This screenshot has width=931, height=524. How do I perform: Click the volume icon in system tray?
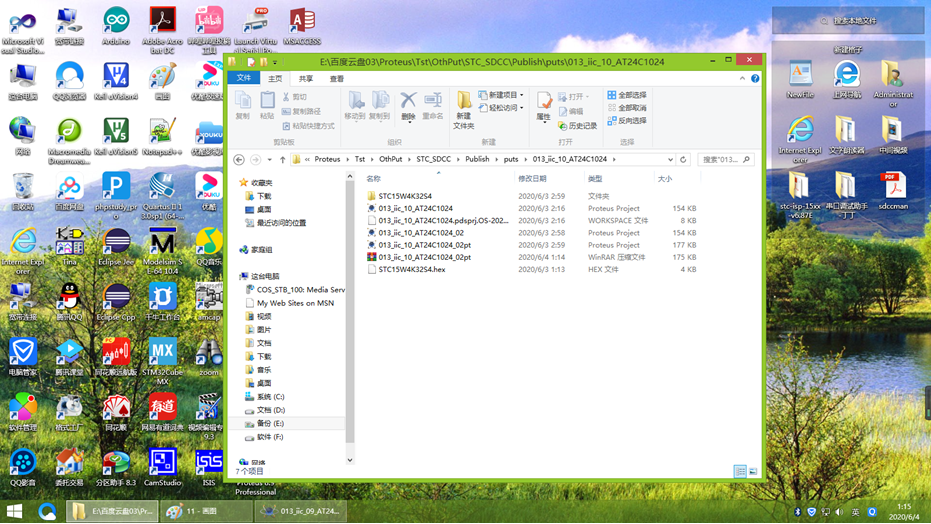[839, 512]
